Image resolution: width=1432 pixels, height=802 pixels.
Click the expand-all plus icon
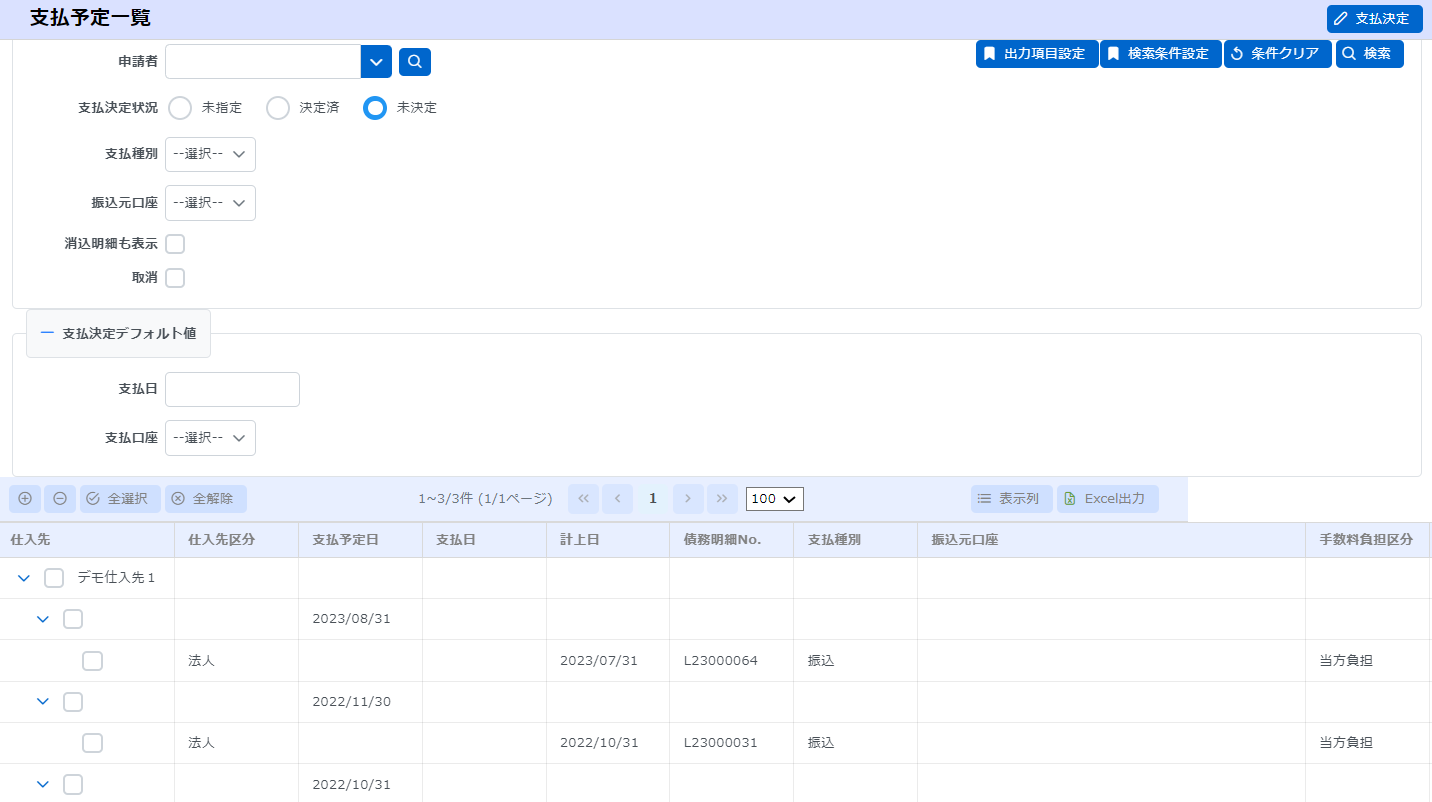25,499
